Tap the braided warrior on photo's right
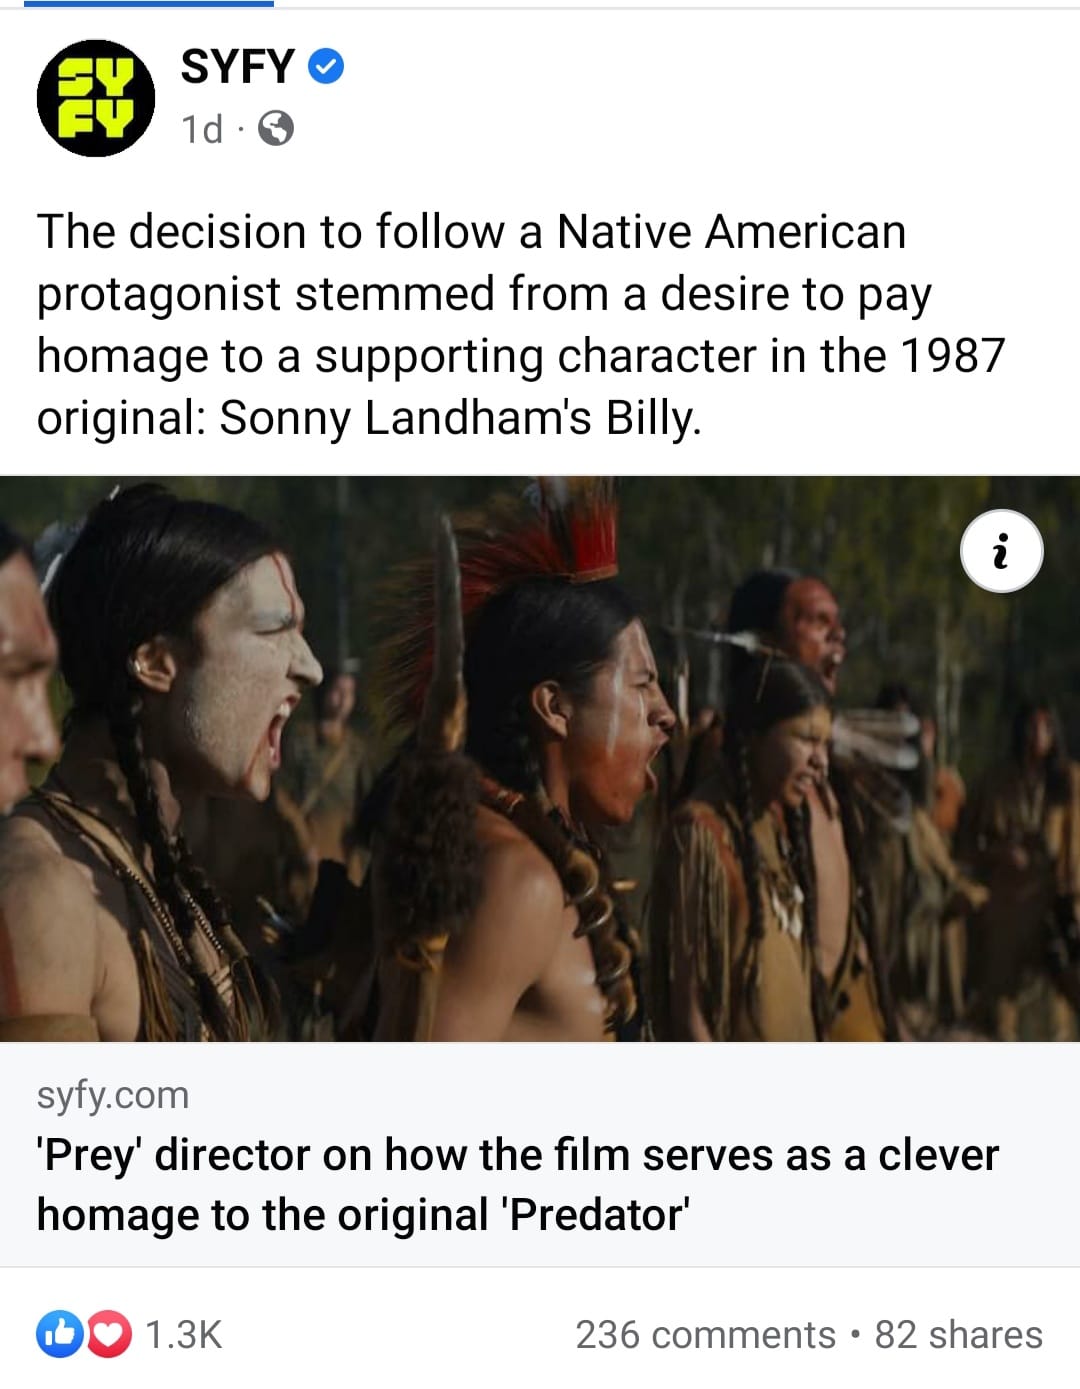This screenshot has height=1389, width=1080. pyautogui.click(x=790, y=800)
